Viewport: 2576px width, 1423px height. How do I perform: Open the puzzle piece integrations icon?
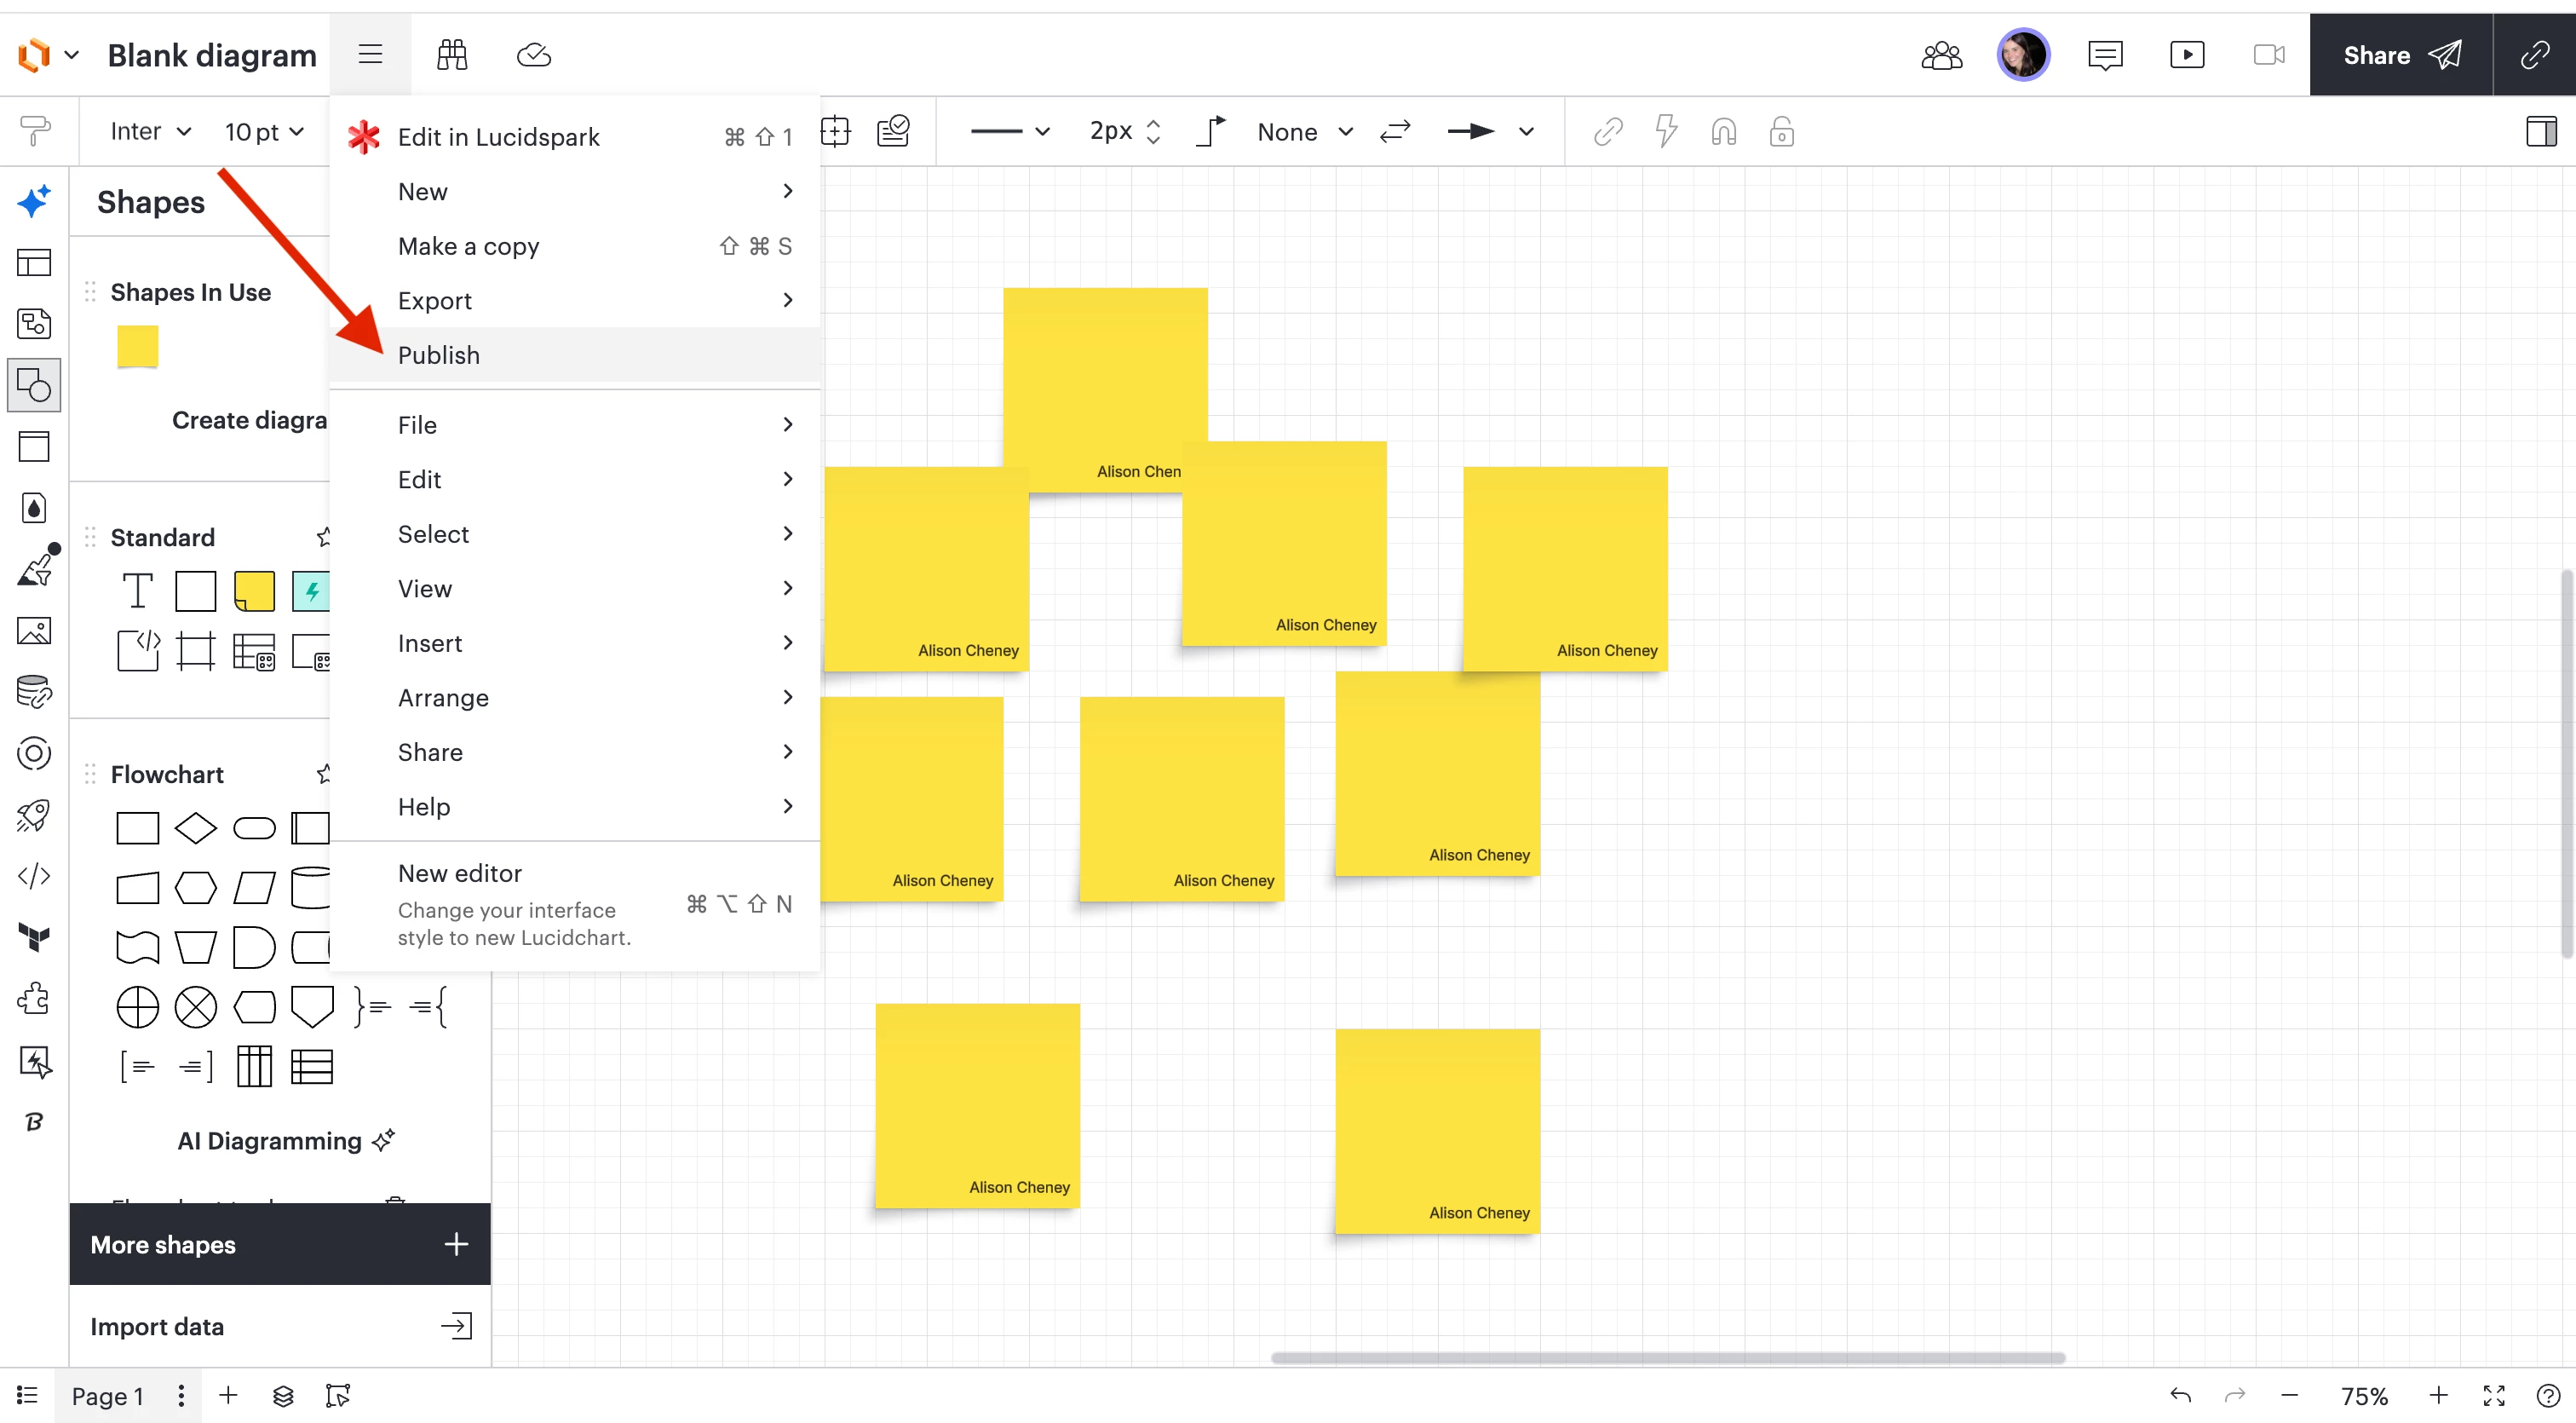tap(34, 999)
